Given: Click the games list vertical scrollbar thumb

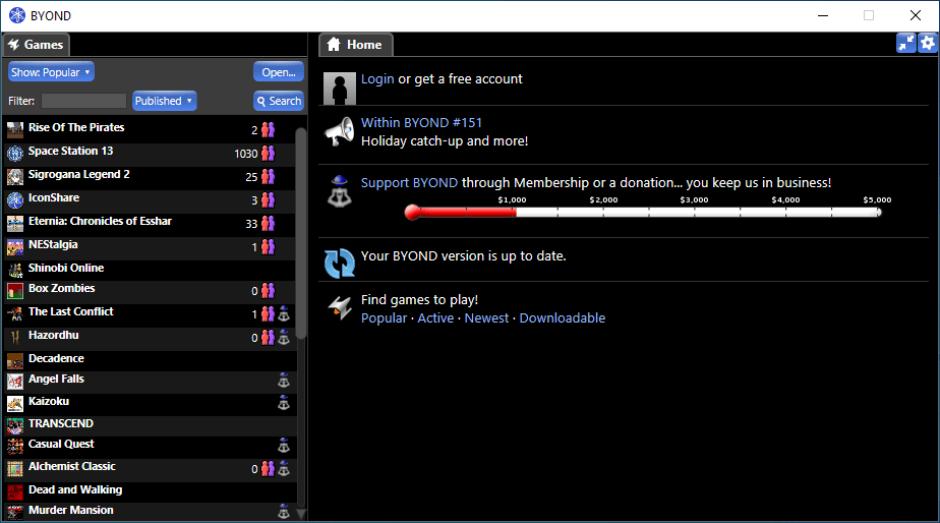Looking at the screenshot, I should 301,234.
